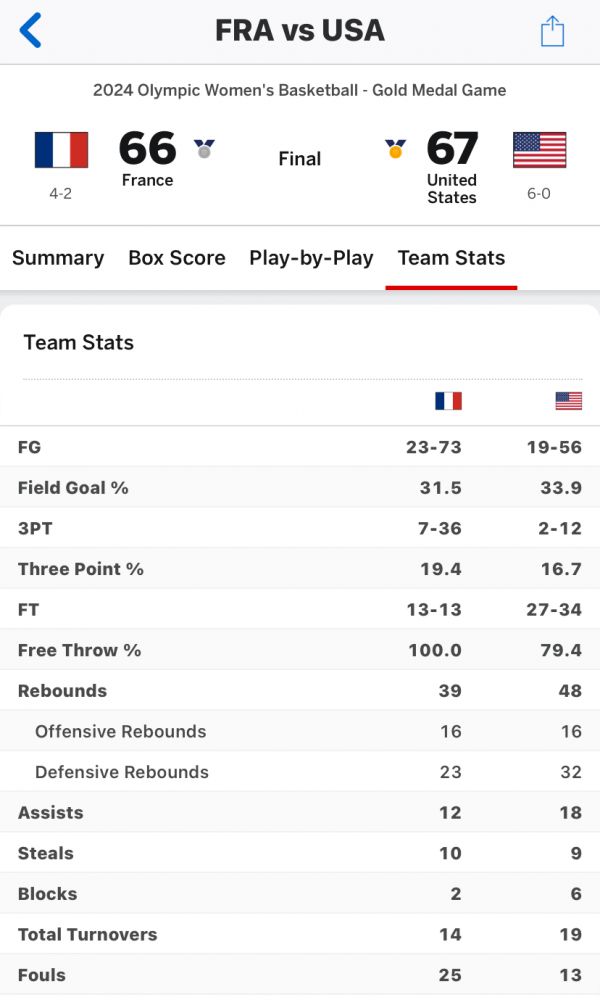Open the Play-by-Play tab
This screenshot has height=1000, width=600.
pyautogui.click(x=311, y=258)
